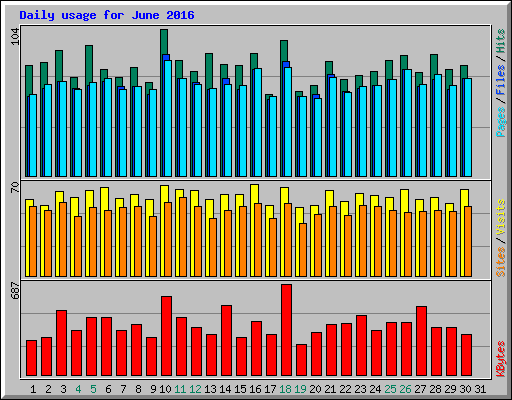512x400 pixels.
Task: Click green day '11' axis label
Action: point(180,389)
